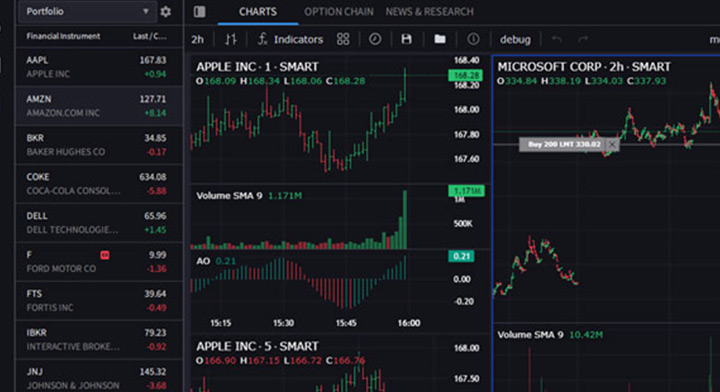
Task: Open the chart layout grid icon
Action: point(343,39)
